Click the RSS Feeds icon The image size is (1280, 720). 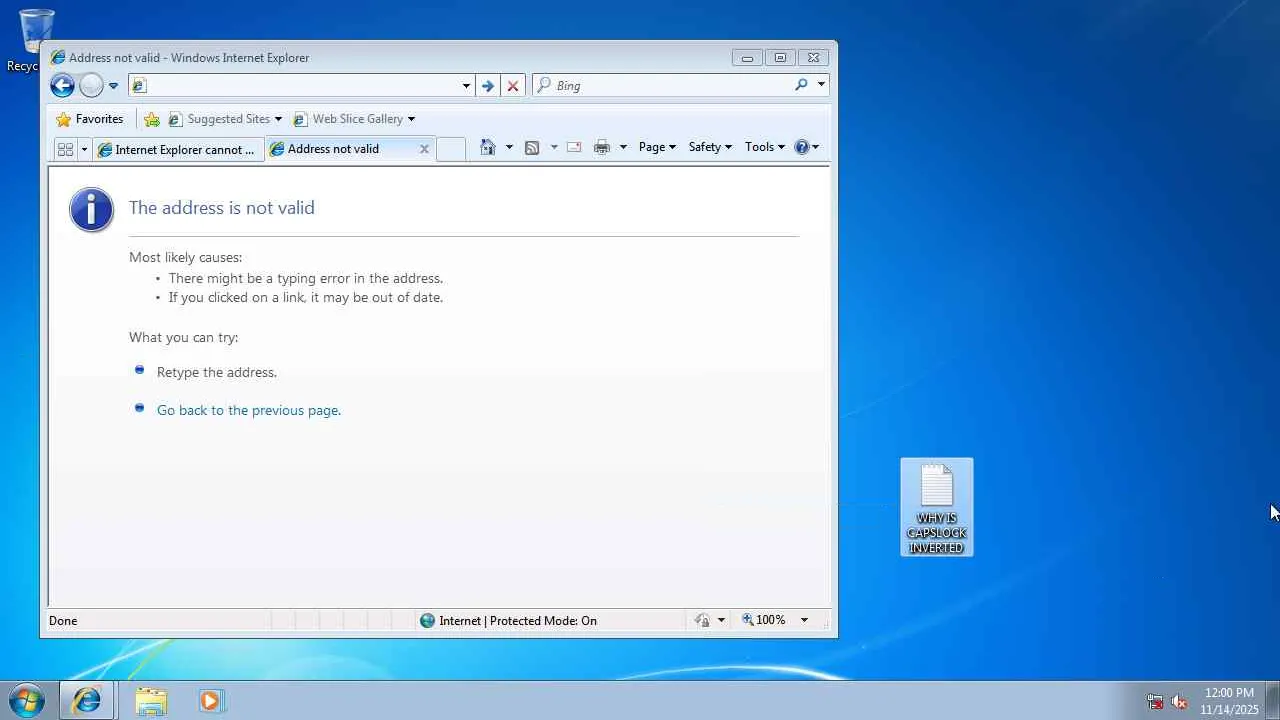pos(532,147)
